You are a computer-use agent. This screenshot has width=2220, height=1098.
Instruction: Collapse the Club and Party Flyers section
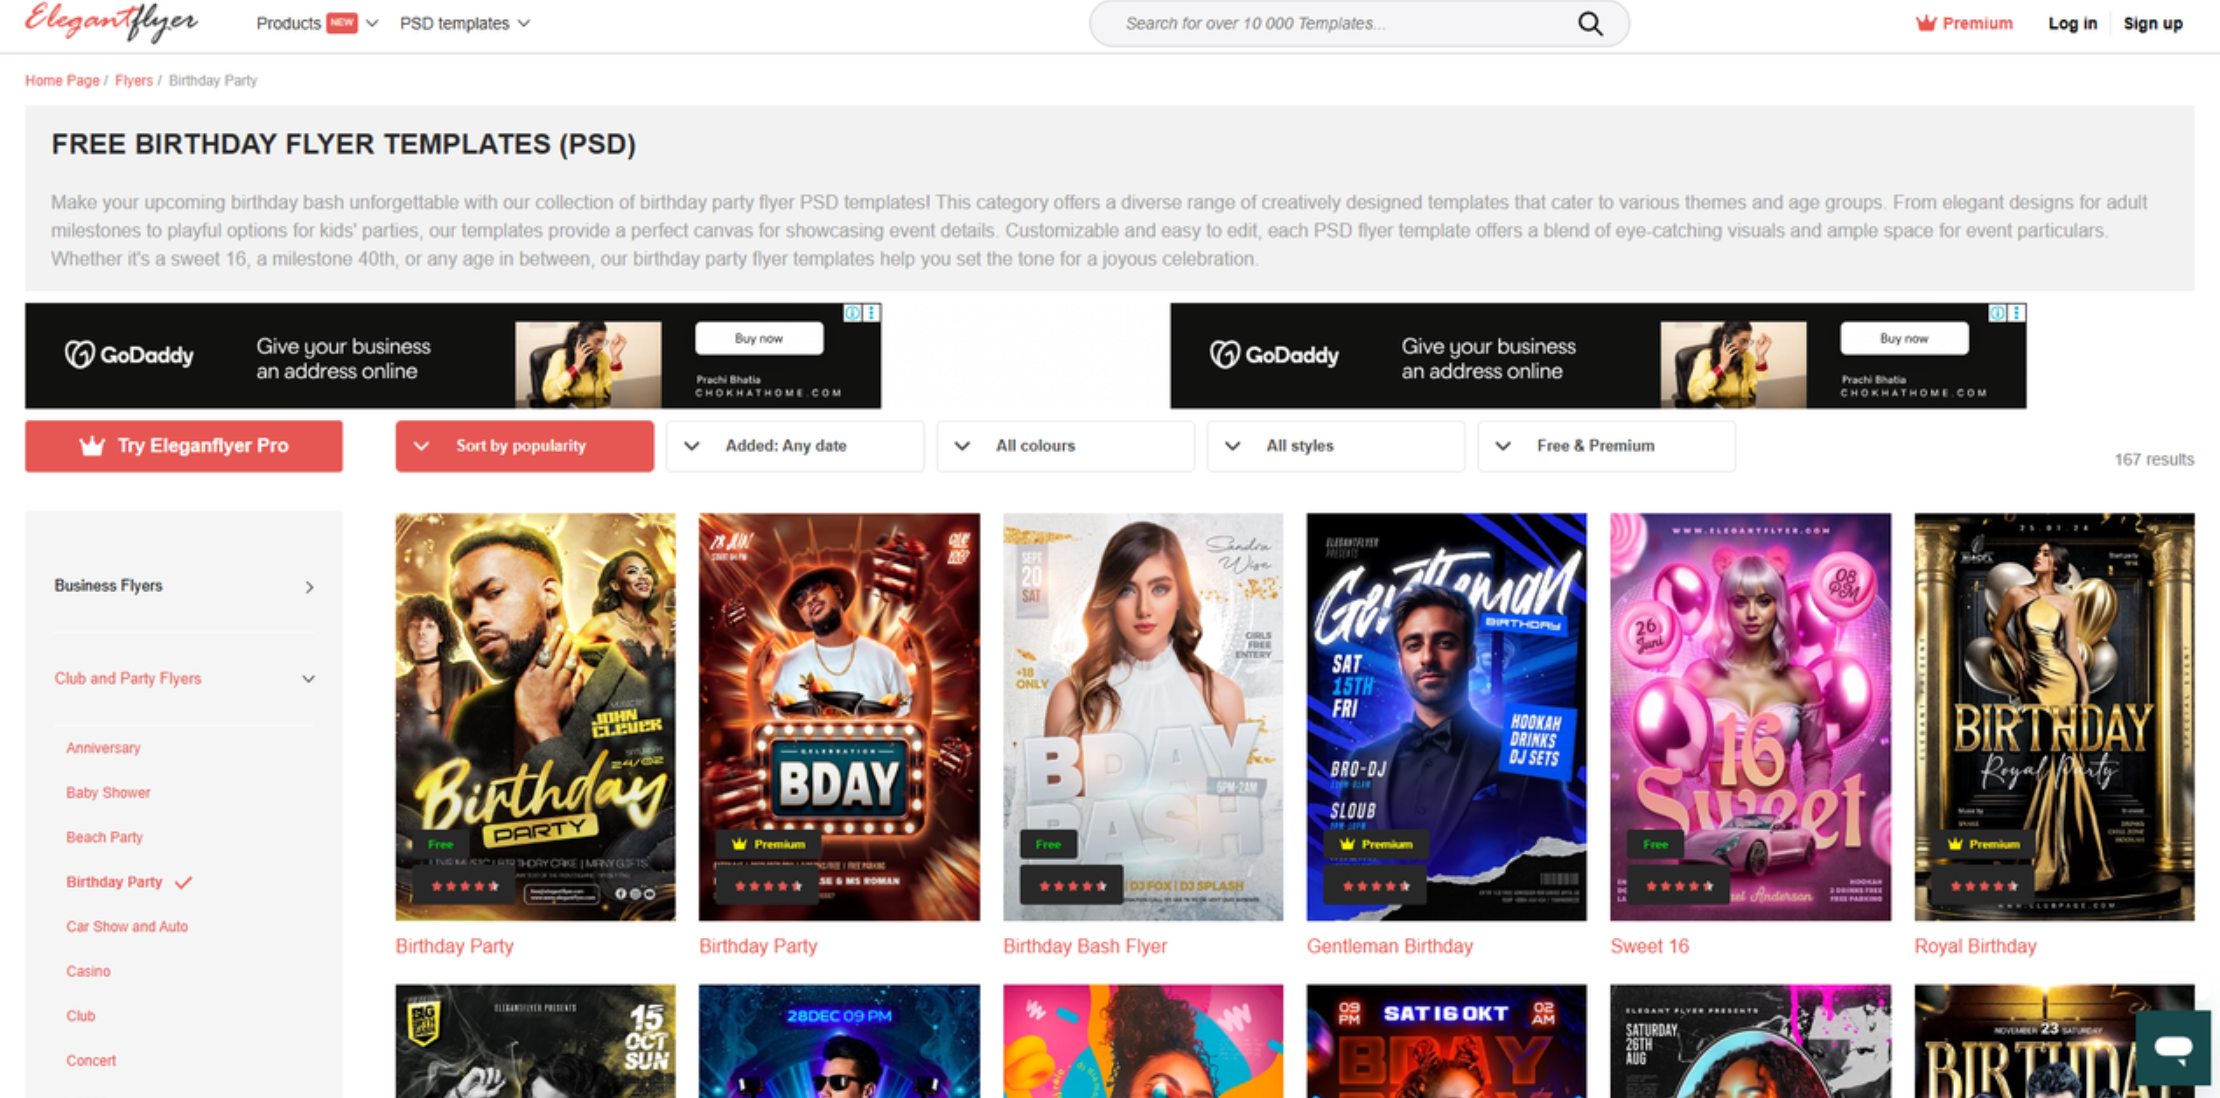click(x=309, y=679)
